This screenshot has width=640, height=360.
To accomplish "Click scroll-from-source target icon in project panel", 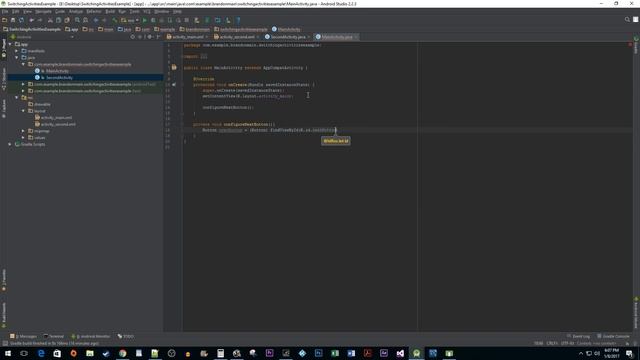I will pyautogui.click(x=133, y=37).
